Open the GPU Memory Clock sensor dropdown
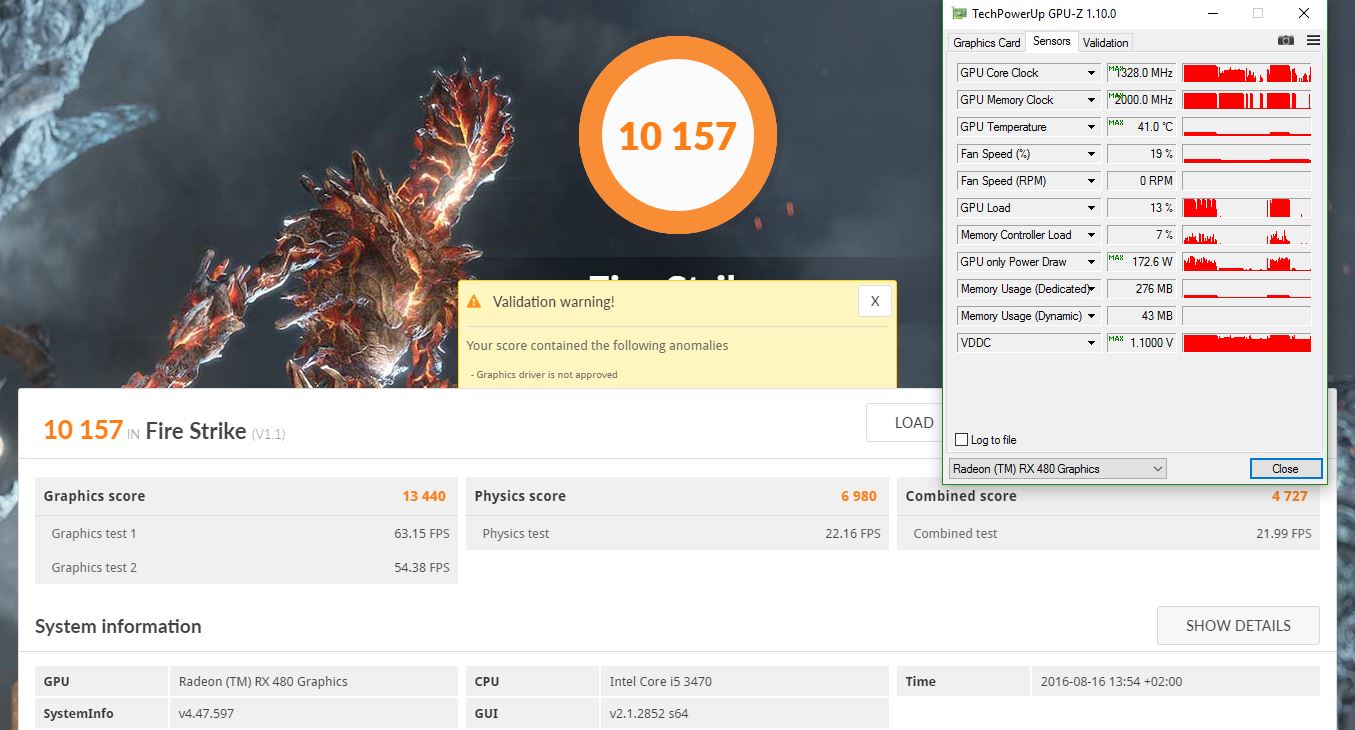This screenshot has height=730, width=1355. click(x=1092, y=100)
